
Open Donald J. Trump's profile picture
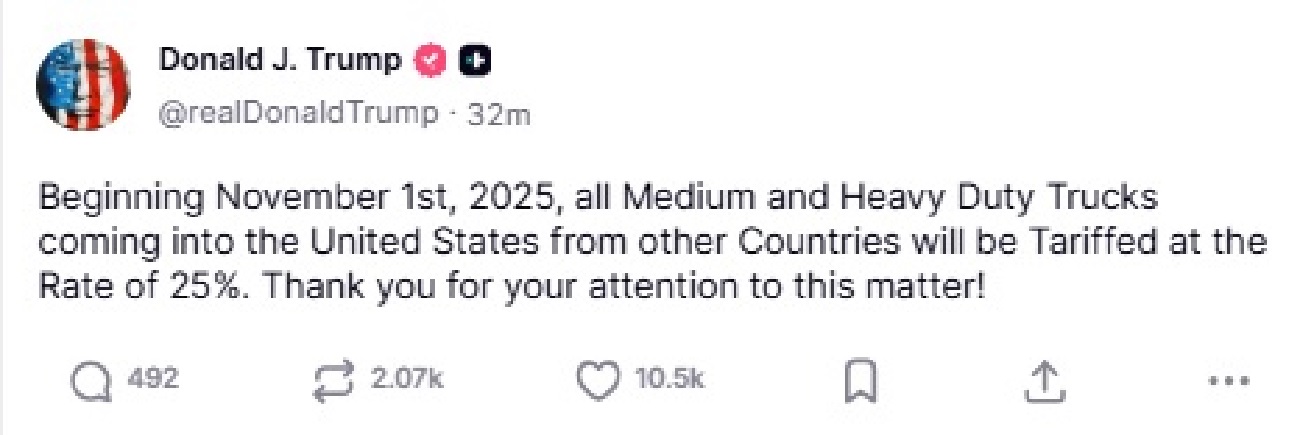pyautogui.click(x=83, y=84)
